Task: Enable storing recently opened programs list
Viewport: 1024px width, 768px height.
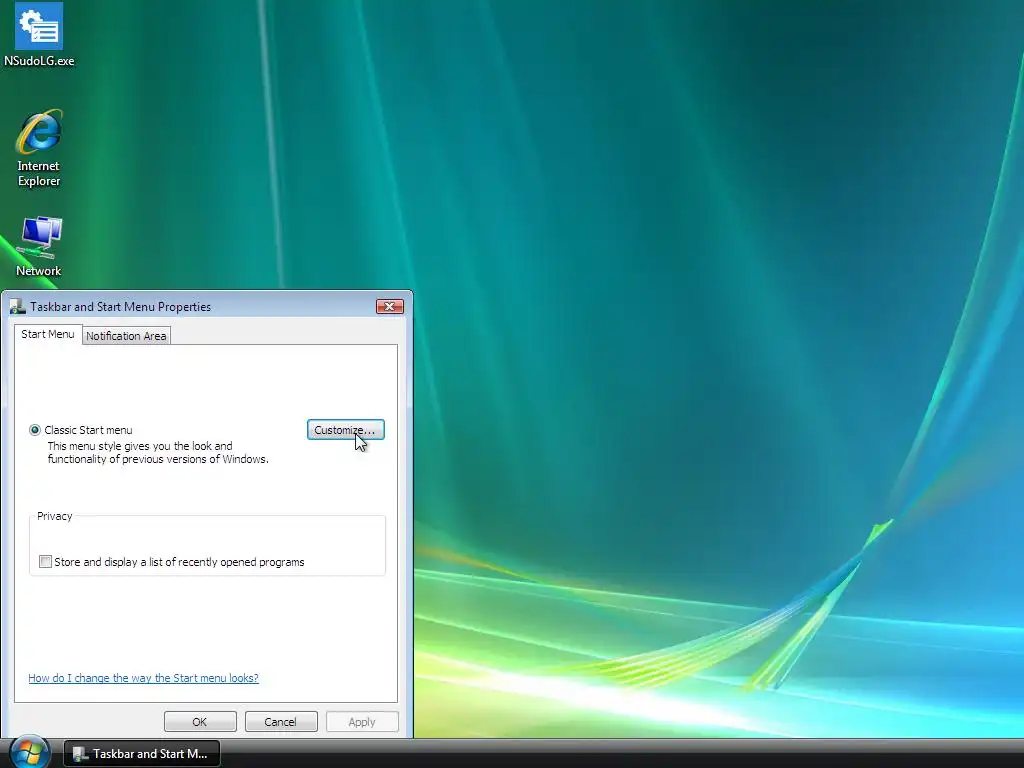Action: pyautogui.click(x=45, y=562)
